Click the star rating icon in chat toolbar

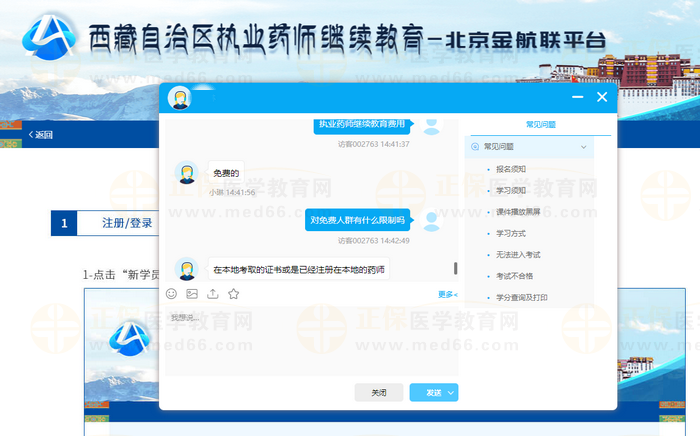point(234,294)
